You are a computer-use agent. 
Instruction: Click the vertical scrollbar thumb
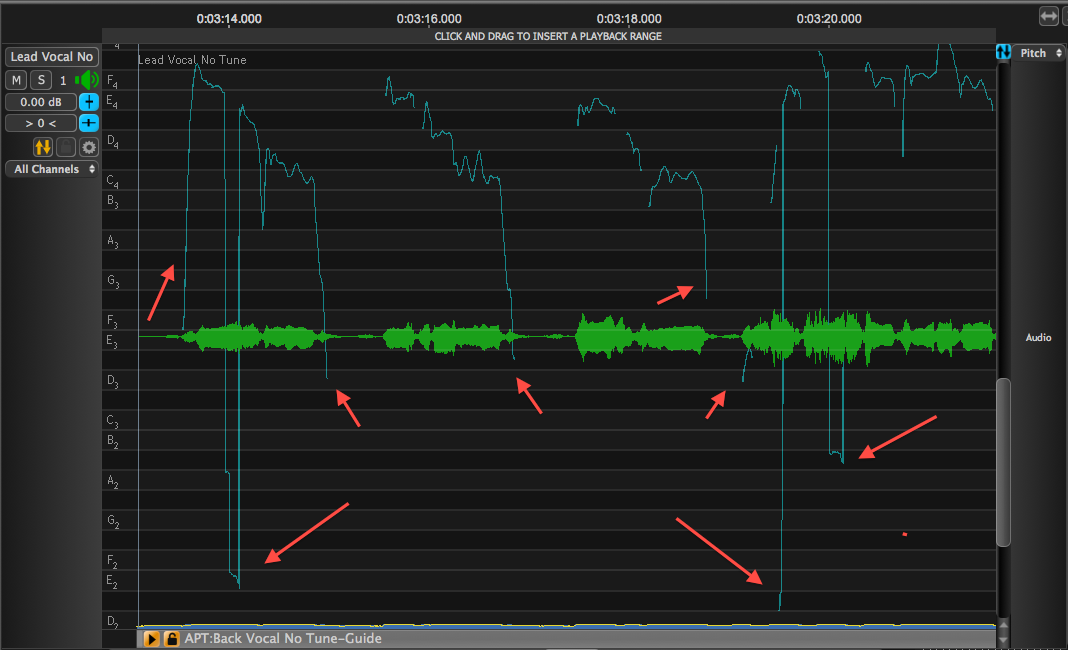click(x=1003, y=462)
